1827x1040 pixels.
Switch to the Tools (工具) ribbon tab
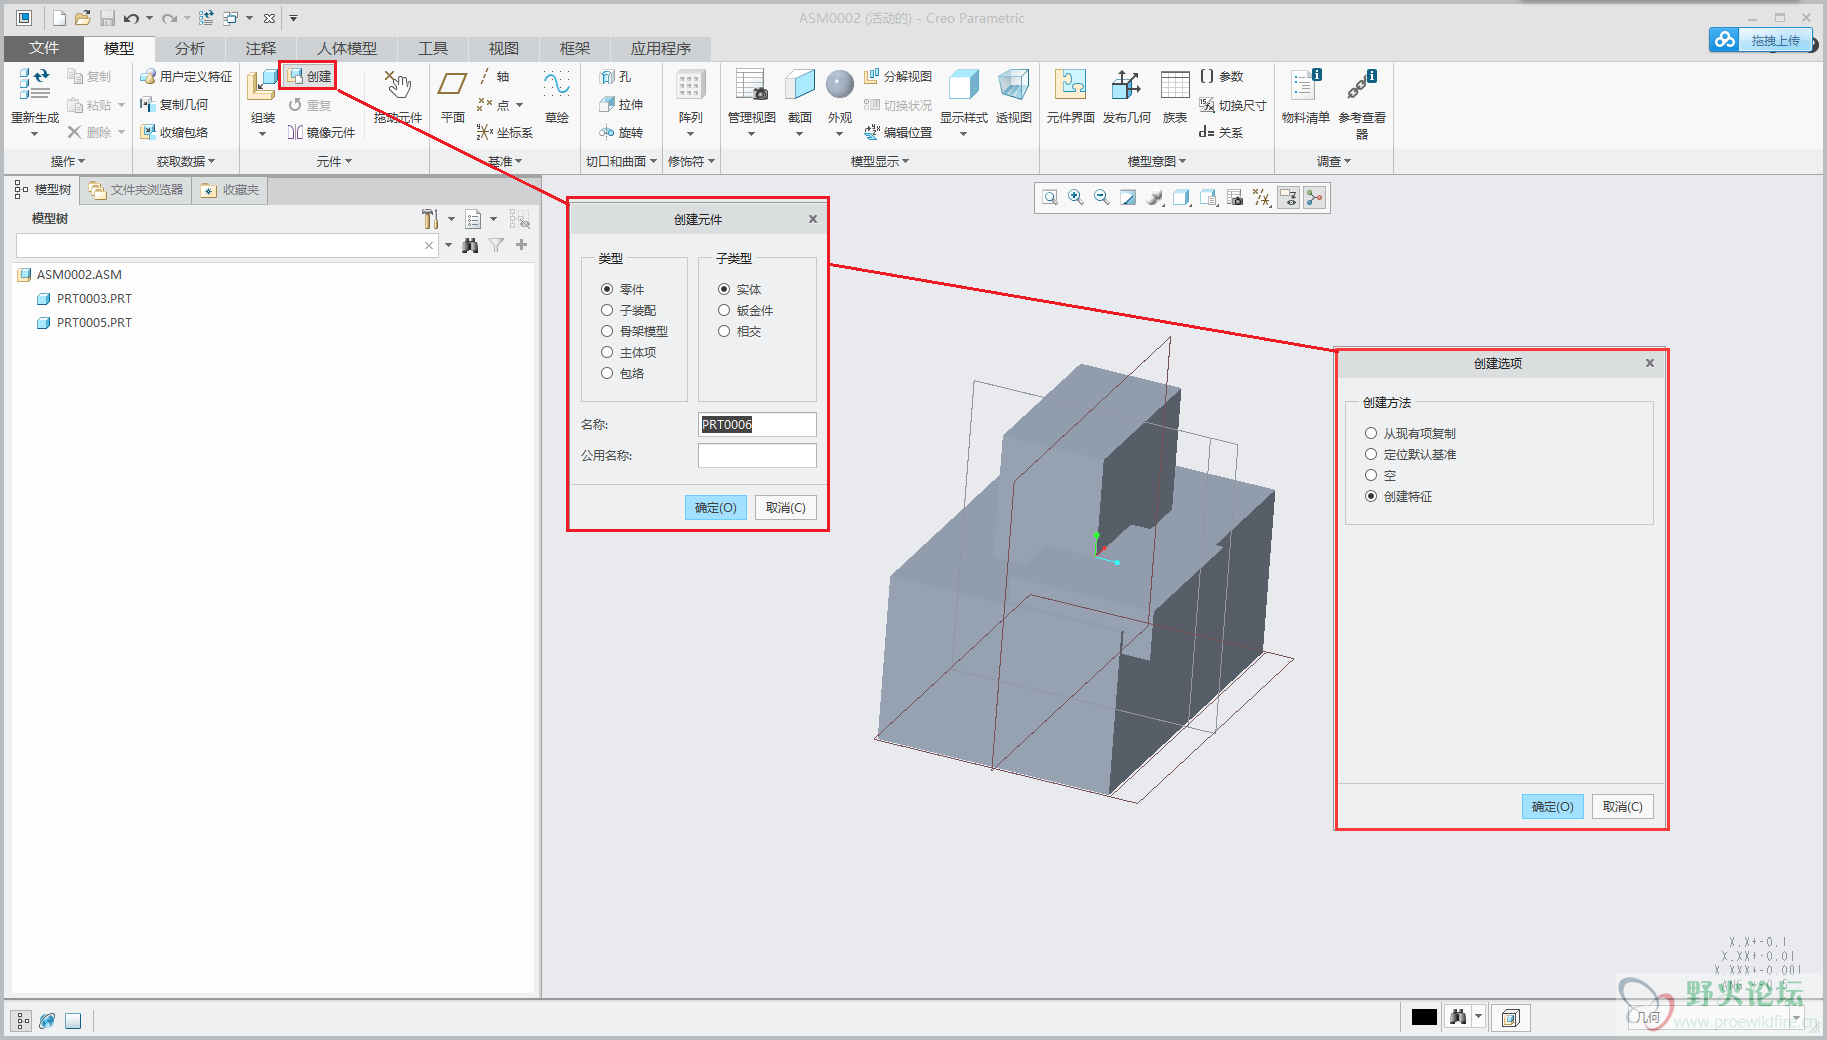433,48
